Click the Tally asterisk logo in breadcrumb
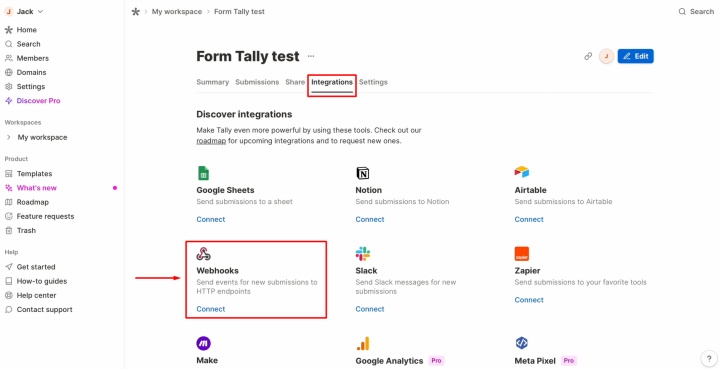This screenshot has height=369, width=720. (x=135, y=12)
